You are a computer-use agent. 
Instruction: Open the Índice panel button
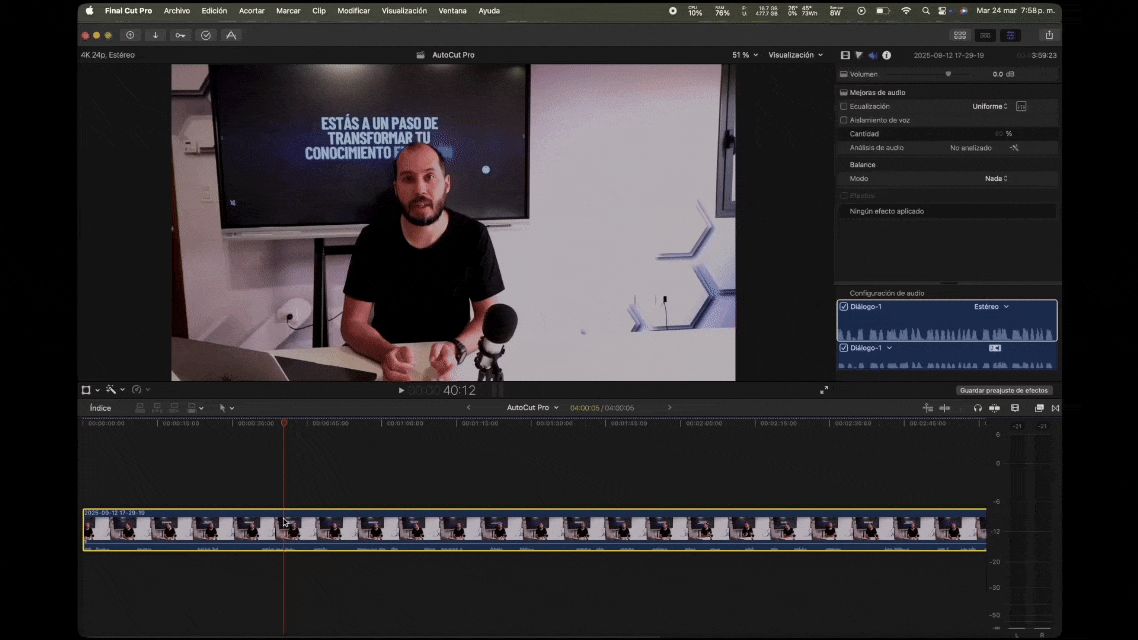click(100, 407)
